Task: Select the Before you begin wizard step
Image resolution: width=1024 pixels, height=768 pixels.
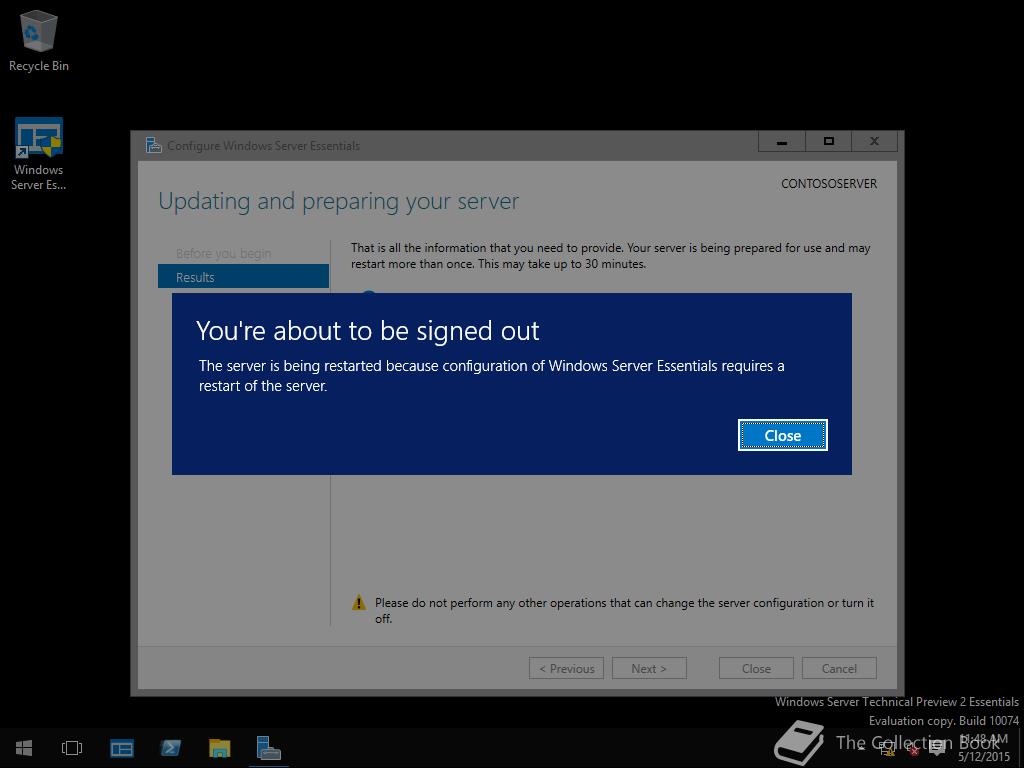Action: pos(223,253)
